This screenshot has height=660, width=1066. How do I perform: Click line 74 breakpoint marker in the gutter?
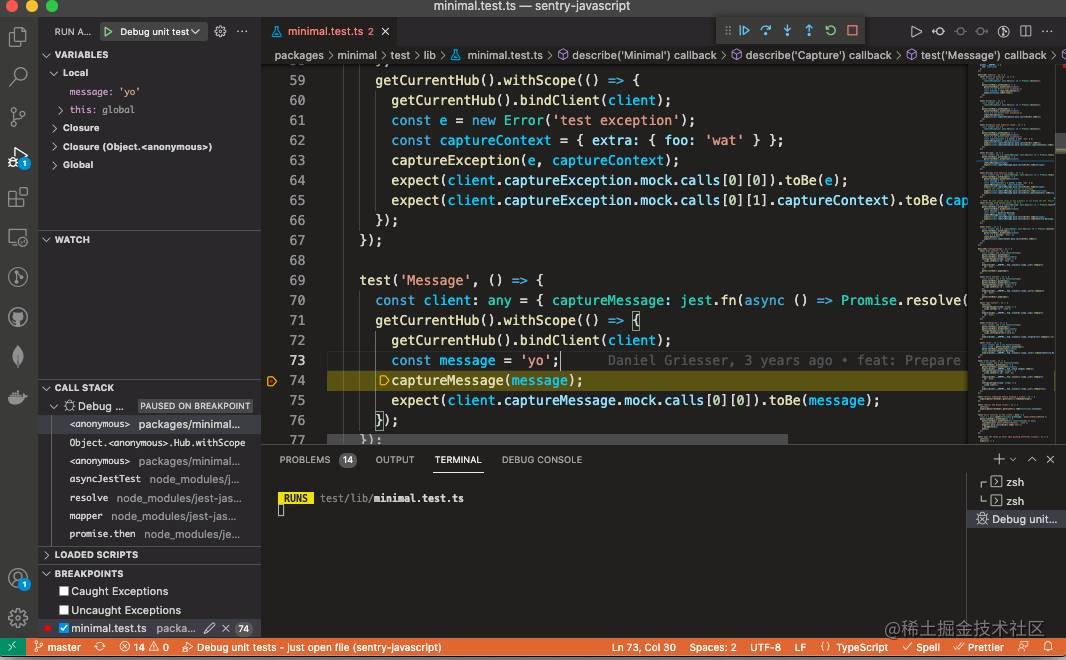coord(270,380)
